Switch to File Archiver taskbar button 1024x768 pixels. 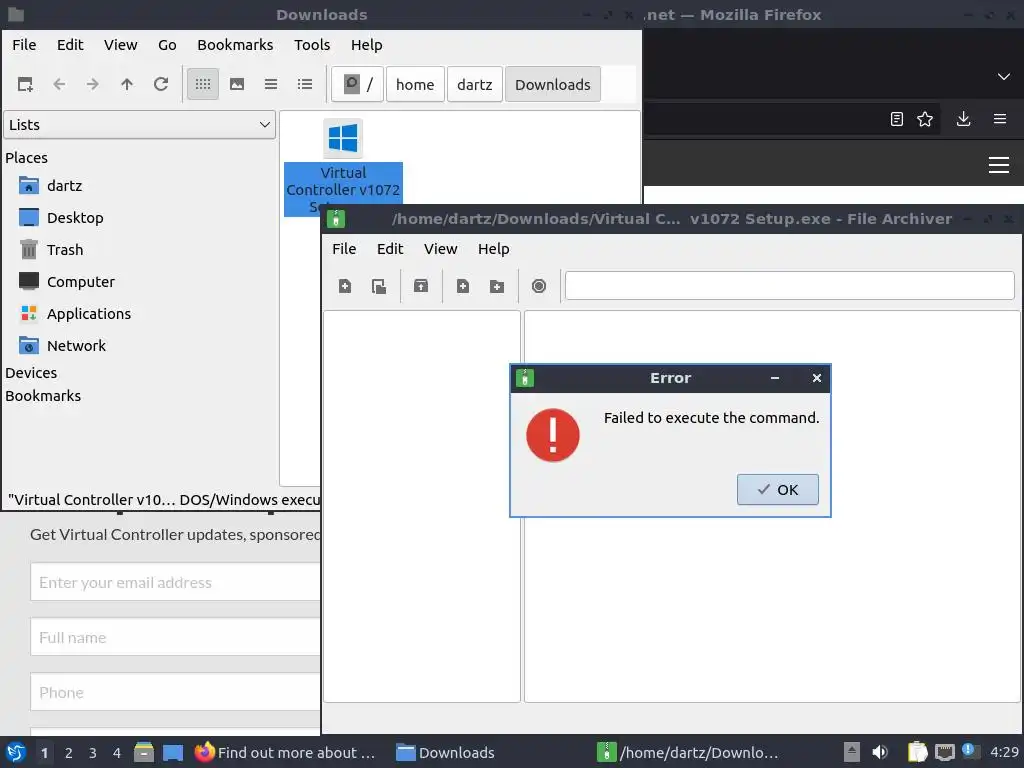(x=689, y=752)
